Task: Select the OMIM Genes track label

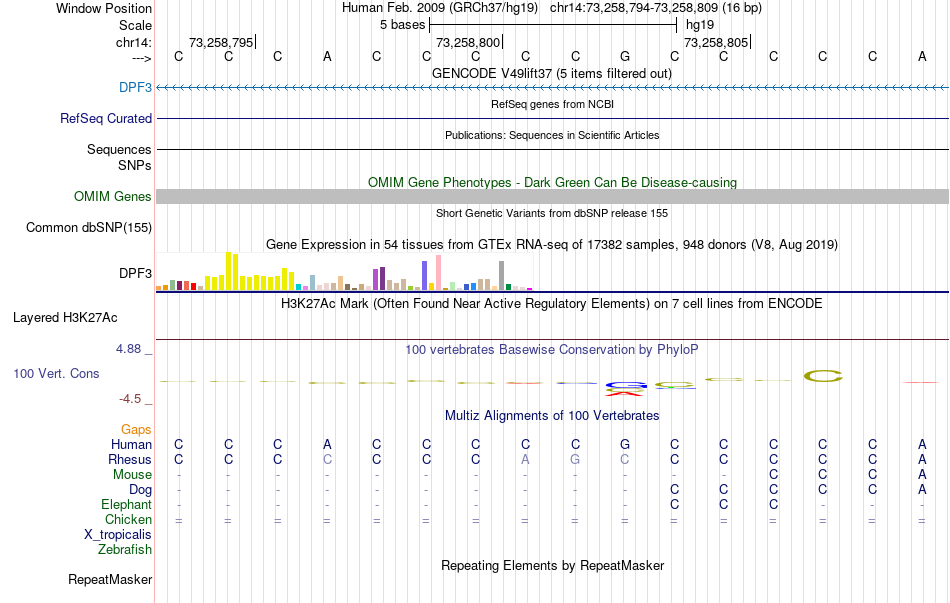Action: pyautogui.click(x=112, y=197)
